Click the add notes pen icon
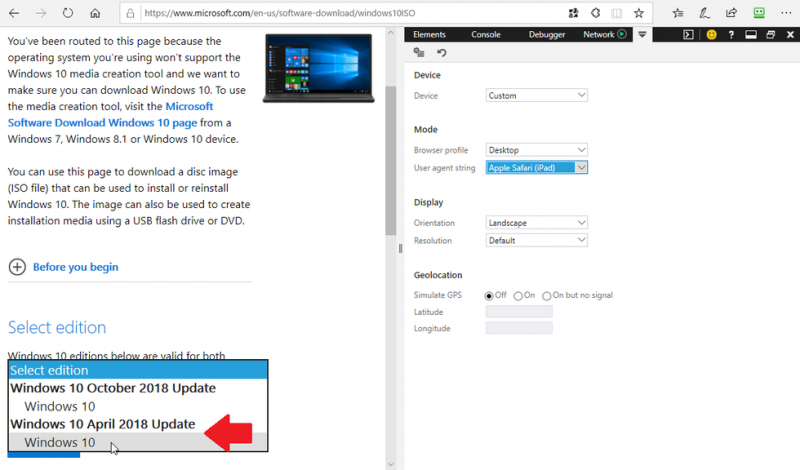 (x=705, y=13)
